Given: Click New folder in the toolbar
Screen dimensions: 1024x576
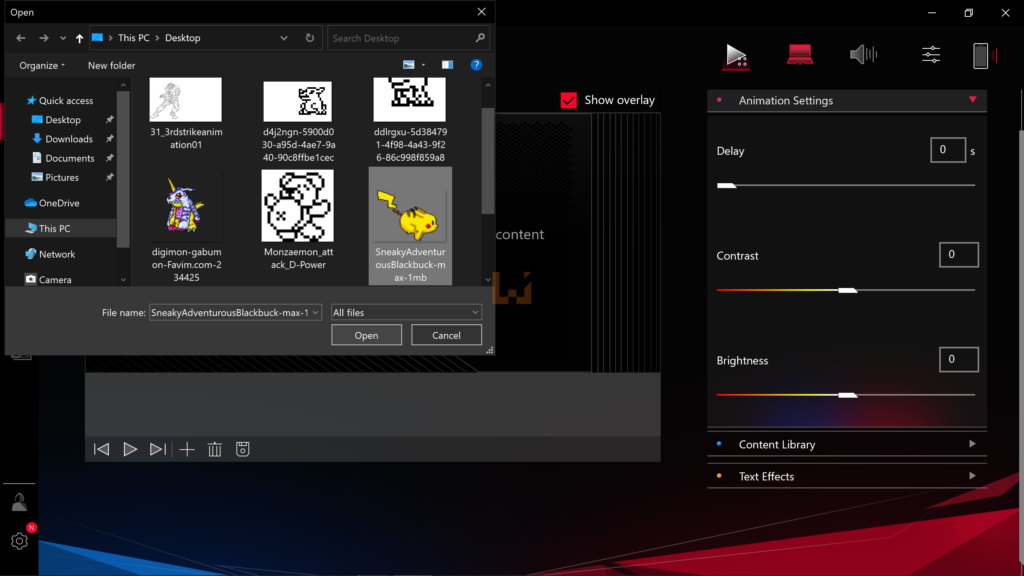Looking at the screenshot, I should click(112, 65).
